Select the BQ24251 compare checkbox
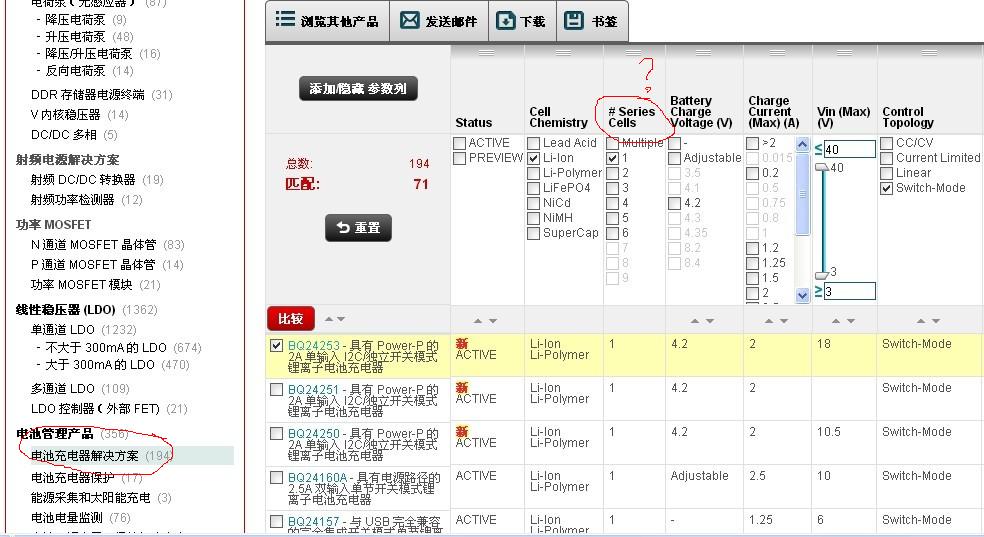This screenshot has width=984, height=537. (x=276, y=390)
